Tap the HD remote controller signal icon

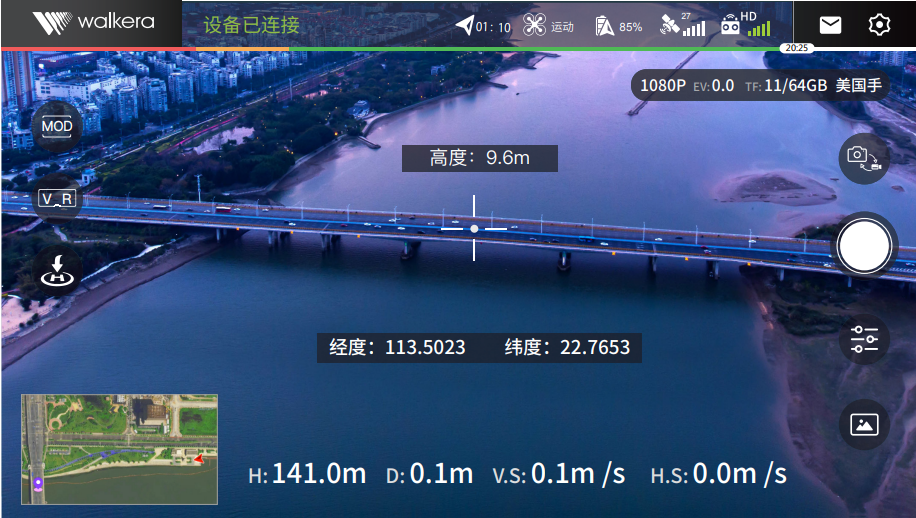(x=746, y=25)
